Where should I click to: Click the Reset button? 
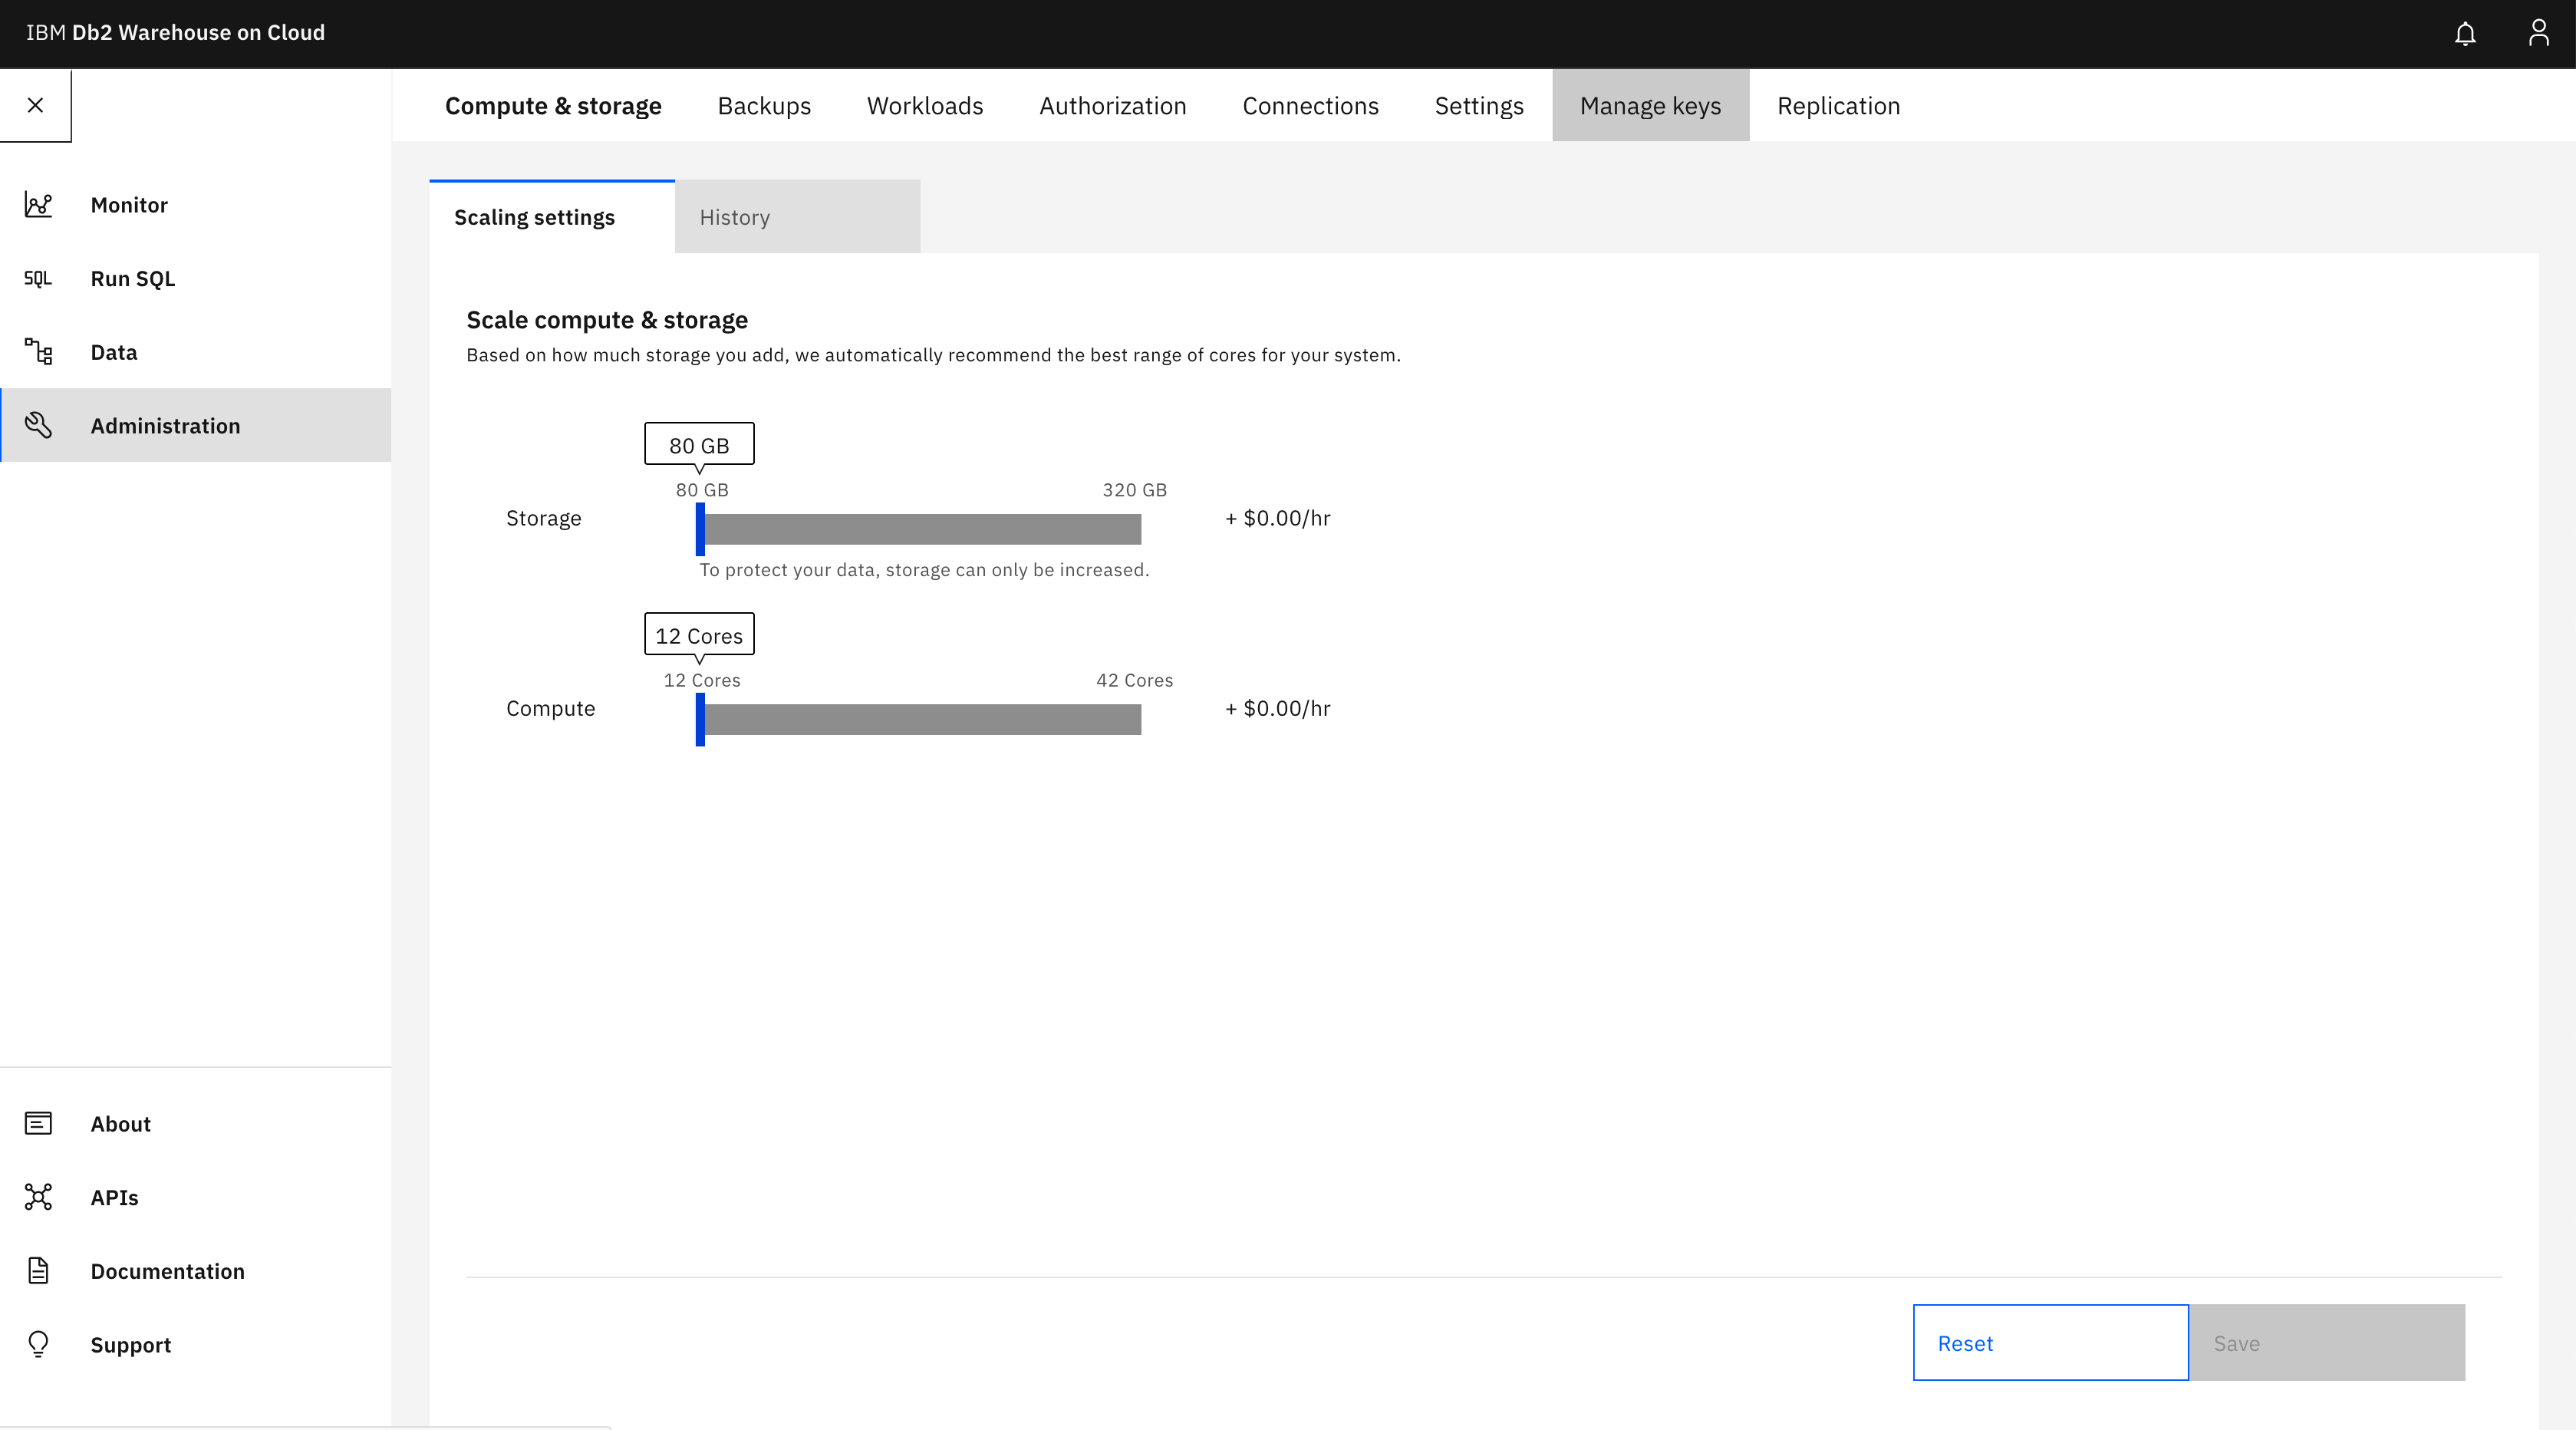click(x=2050, y=1343)
